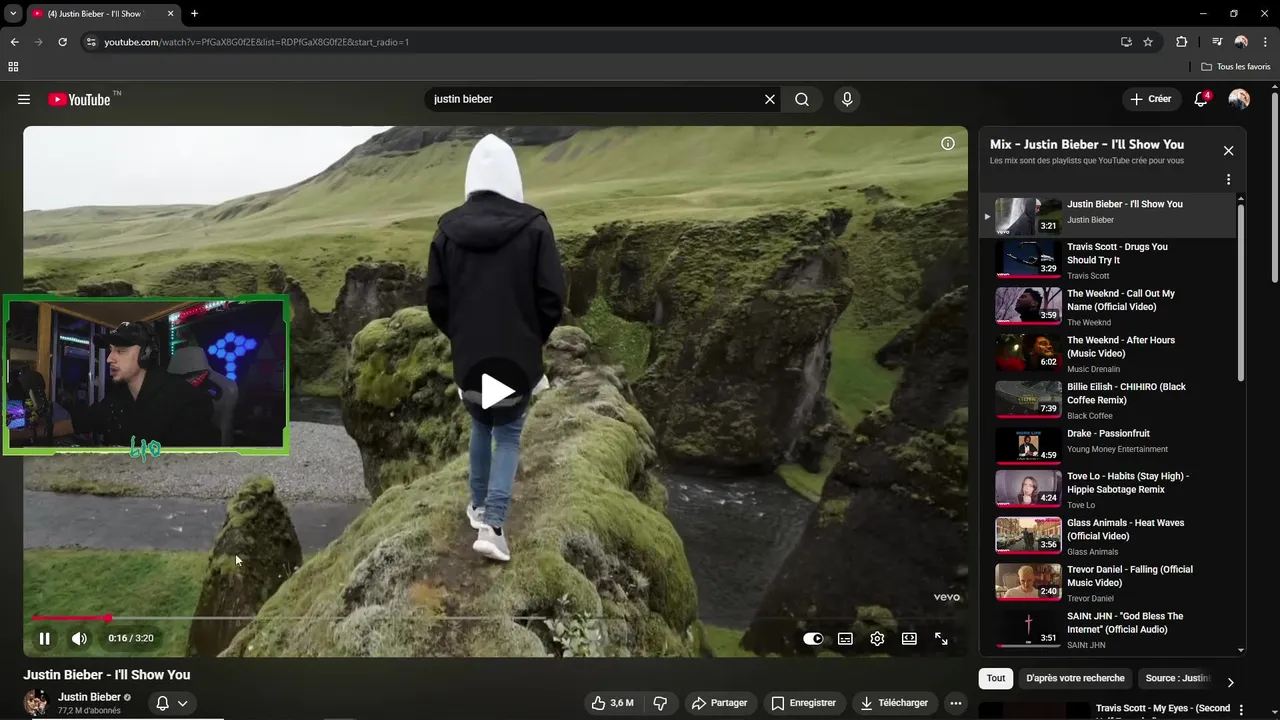Click the playlist panel scrollbar
Screen dimensions: 1280x720
(x=1241, y=292)
